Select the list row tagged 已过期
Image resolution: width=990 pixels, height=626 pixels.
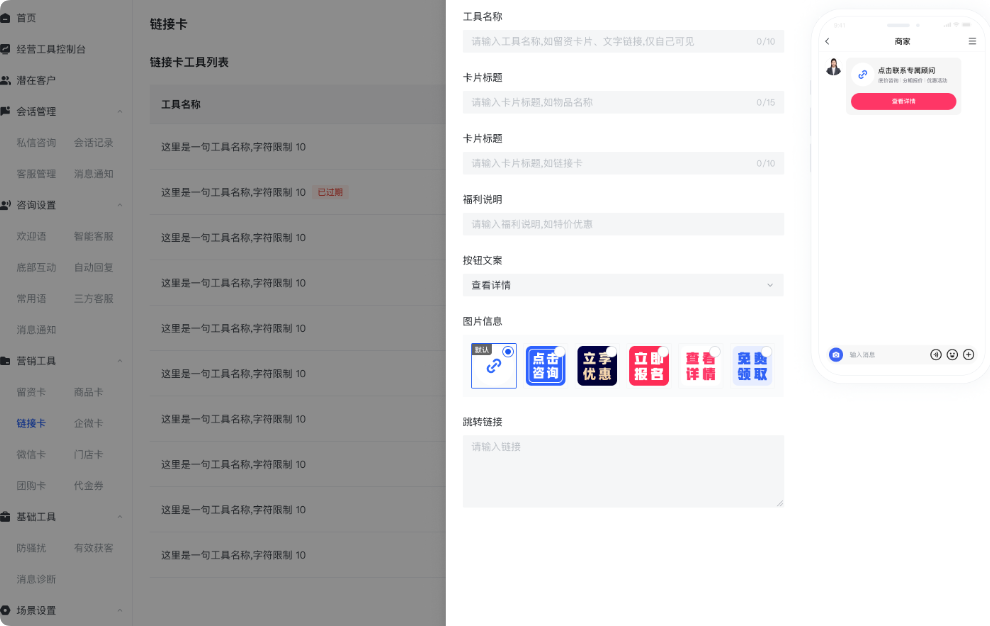tap(297, 192)
